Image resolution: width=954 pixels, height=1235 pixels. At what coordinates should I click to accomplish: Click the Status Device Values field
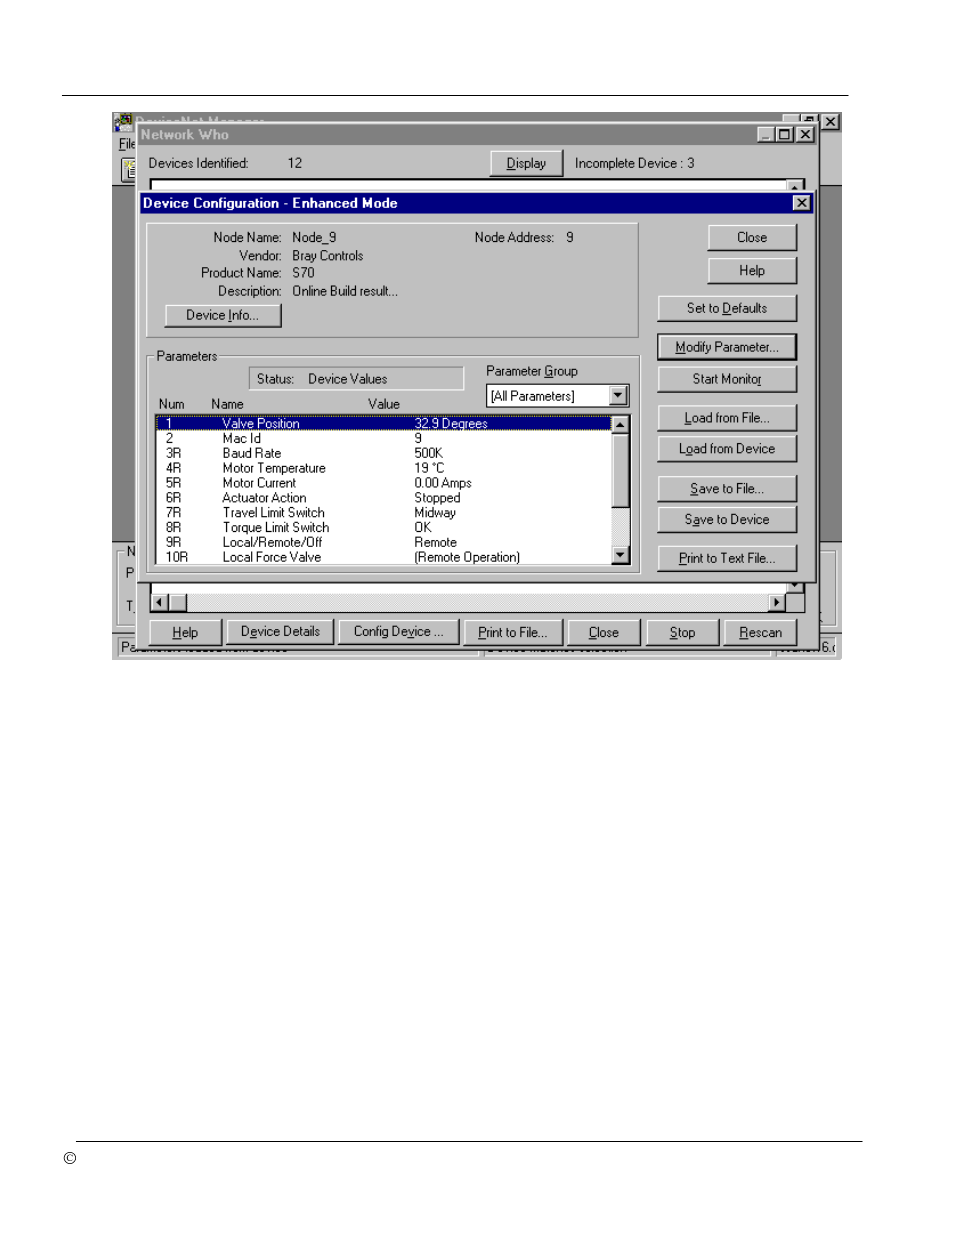[x=356, y=379]
